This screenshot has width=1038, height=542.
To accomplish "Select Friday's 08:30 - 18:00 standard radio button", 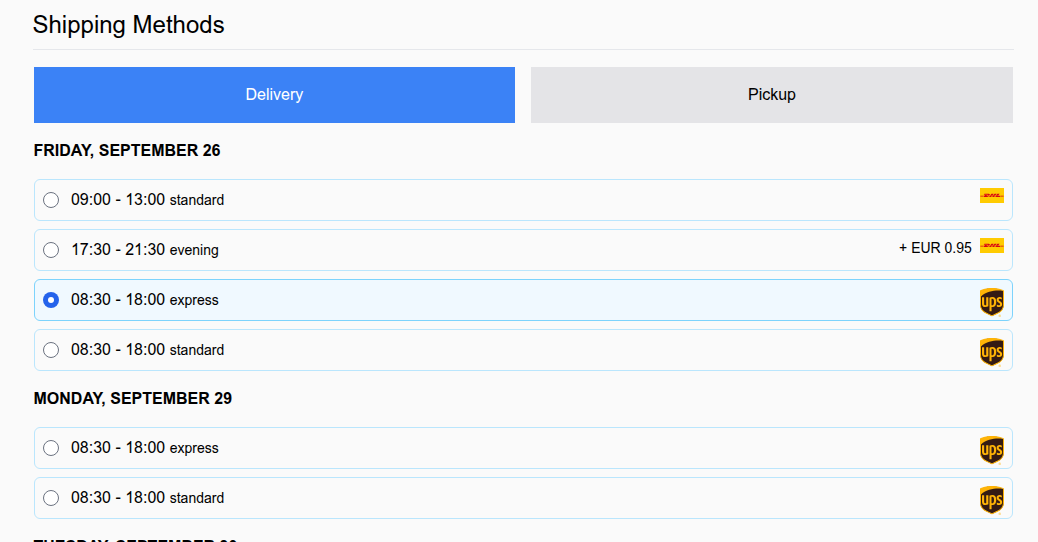I will point(51,350).
